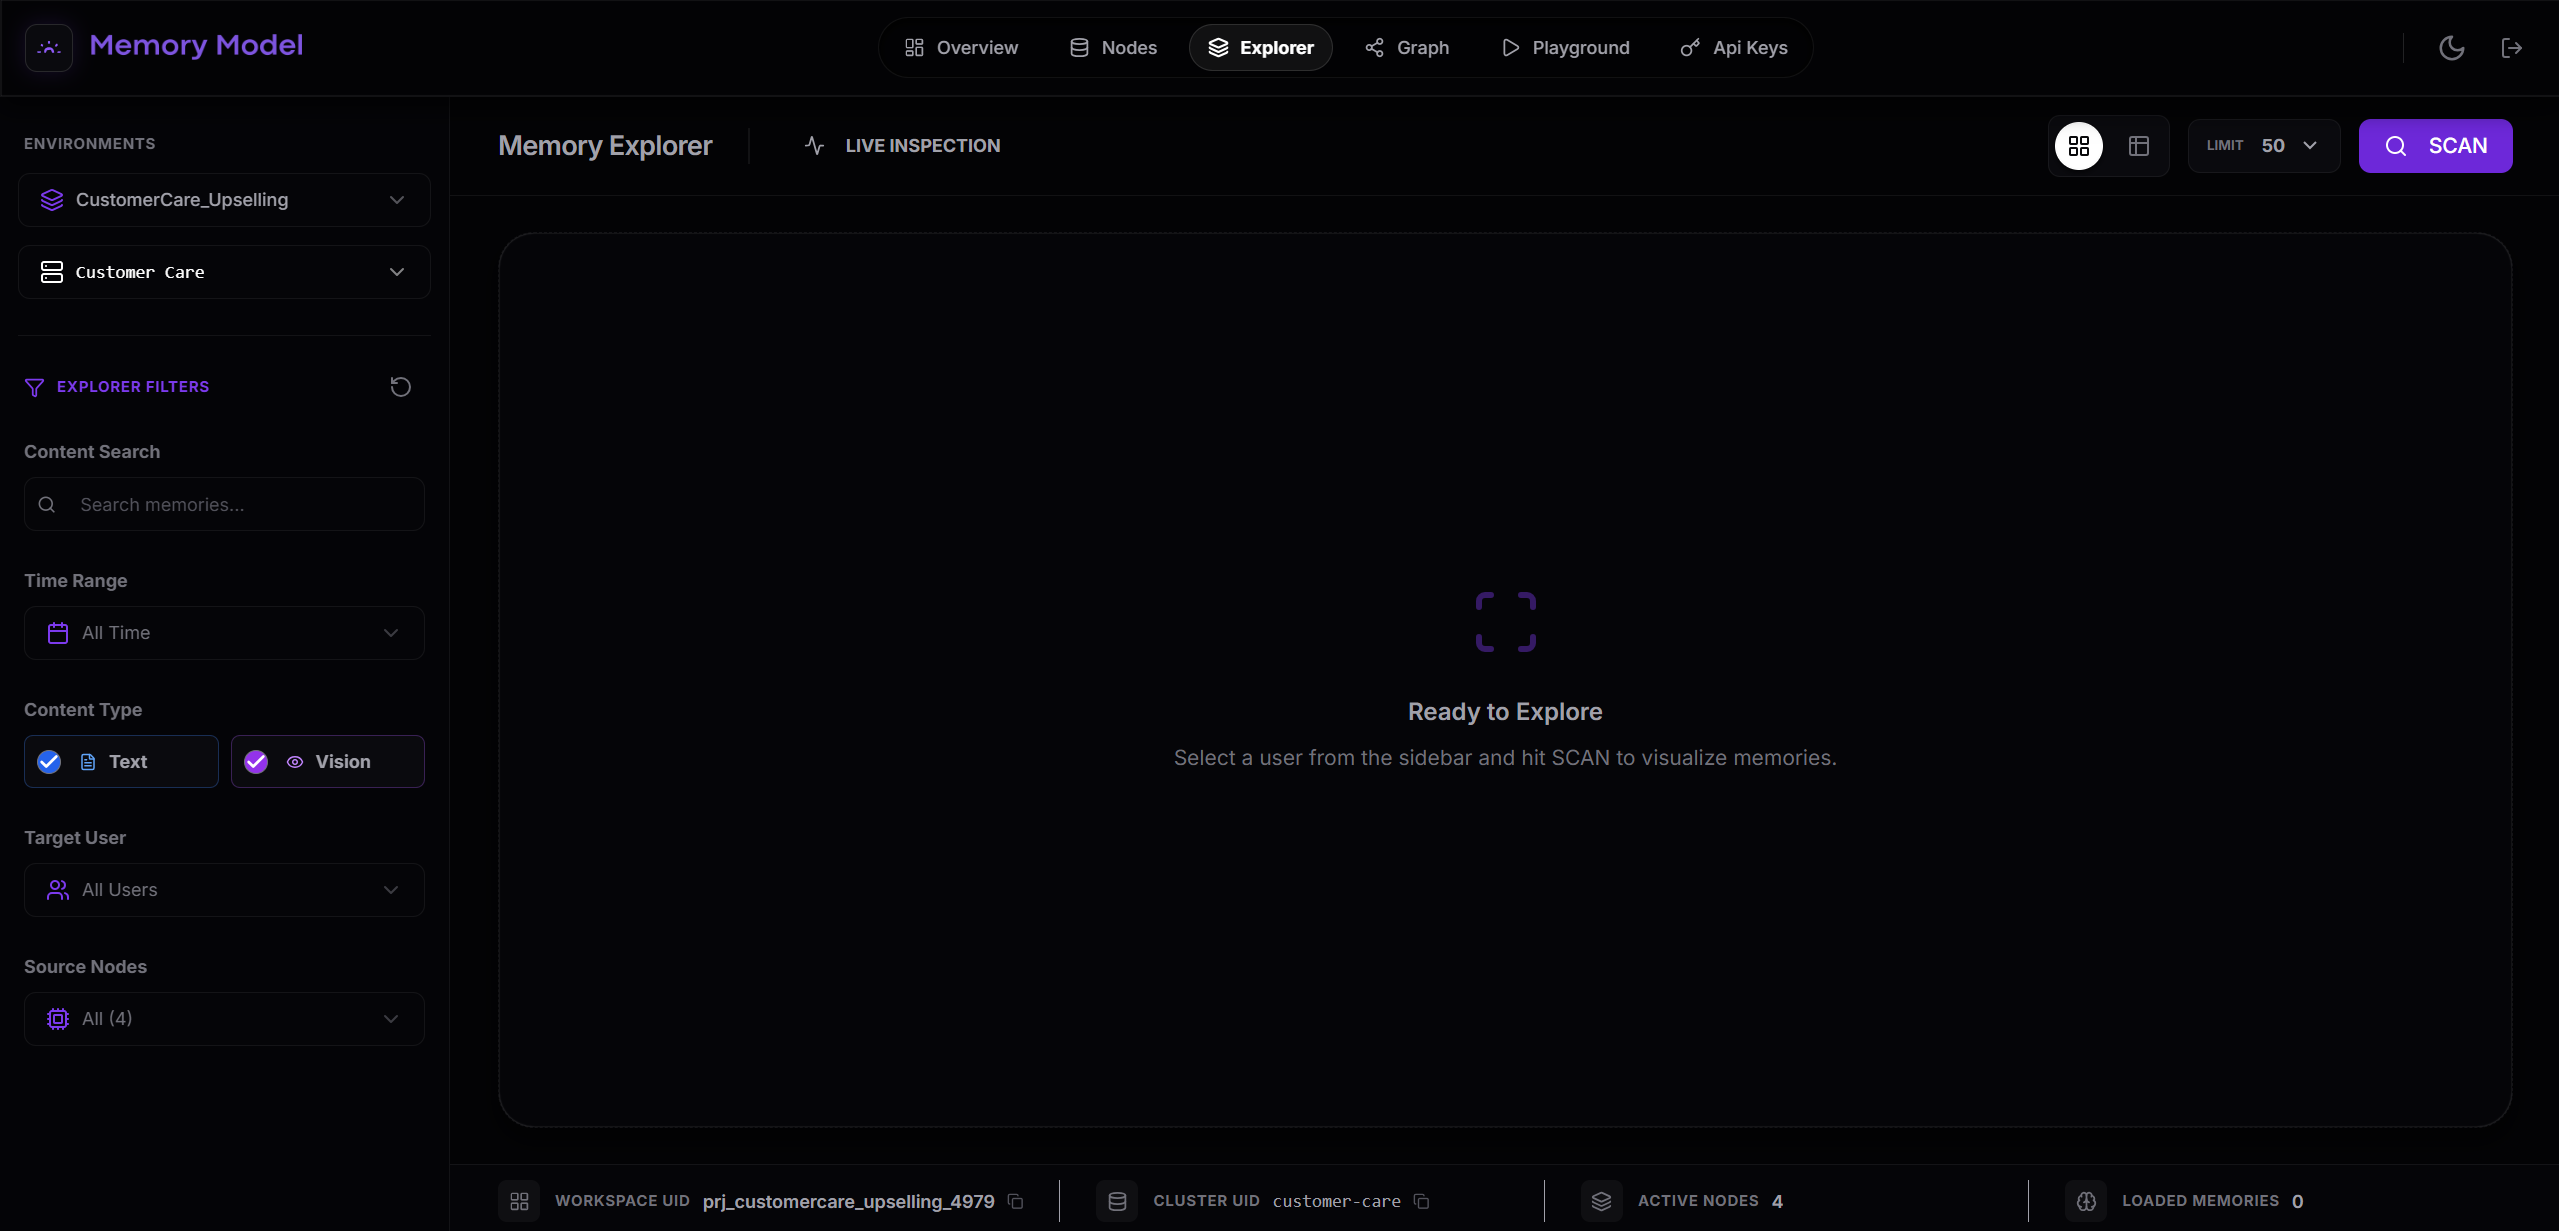
Task: Switch to table view layout toggle
Action: click(x=2139, y=145)
